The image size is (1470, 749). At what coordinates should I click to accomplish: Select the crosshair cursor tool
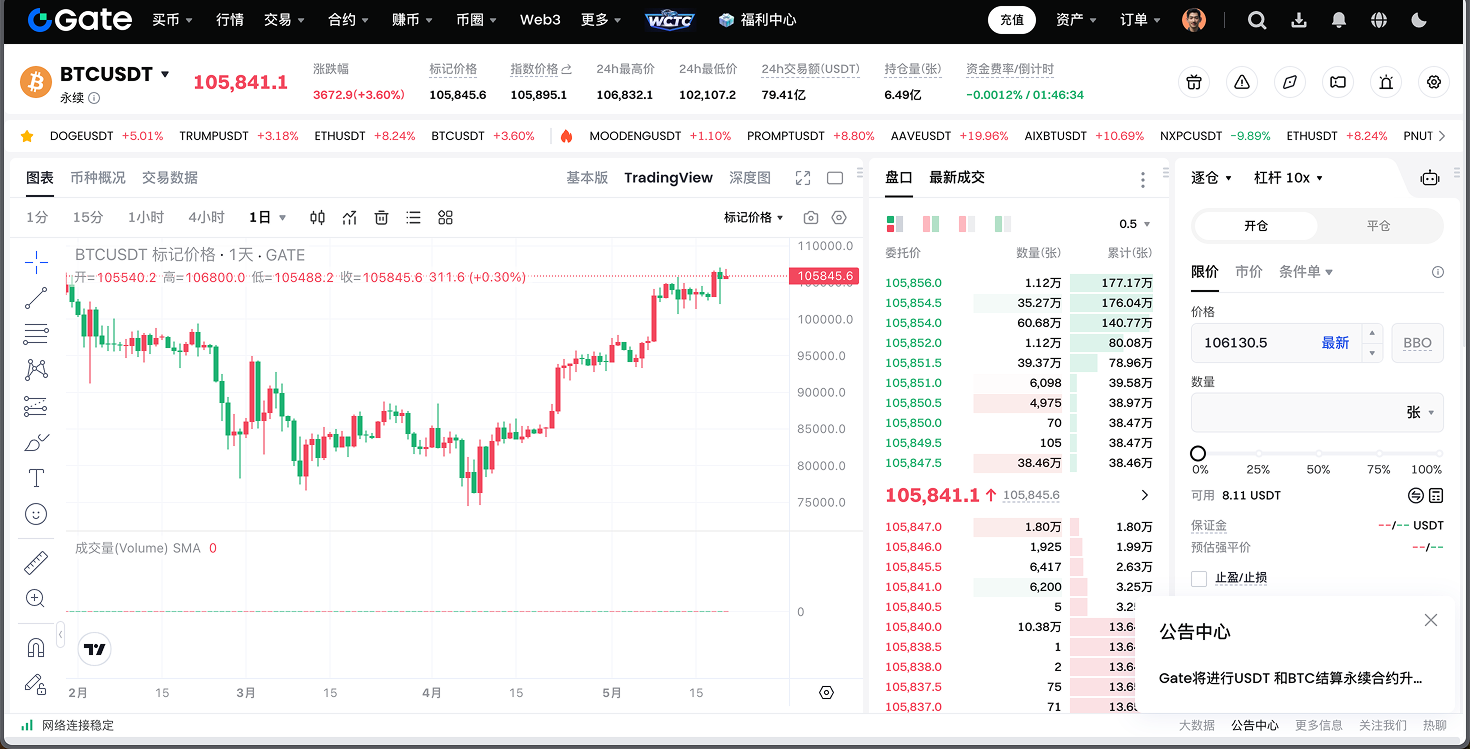coord(36,262)
